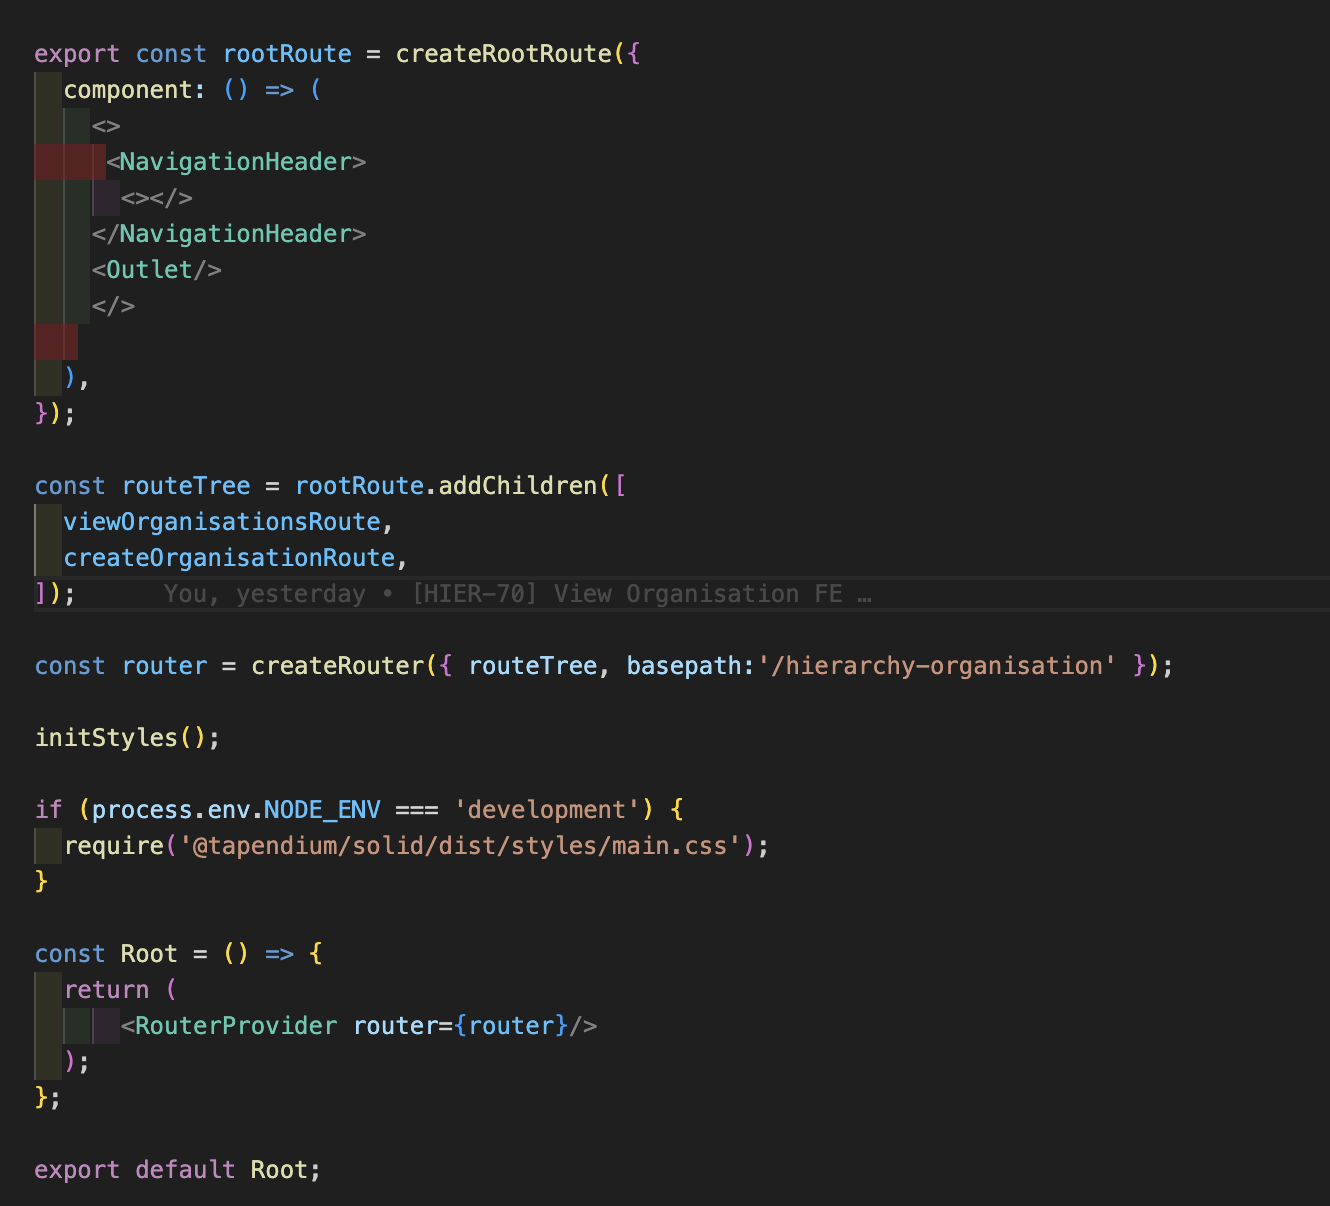Click the 'development' string literal
Viewport: 1330px width, 1206px height.
[x=547, y=810]
